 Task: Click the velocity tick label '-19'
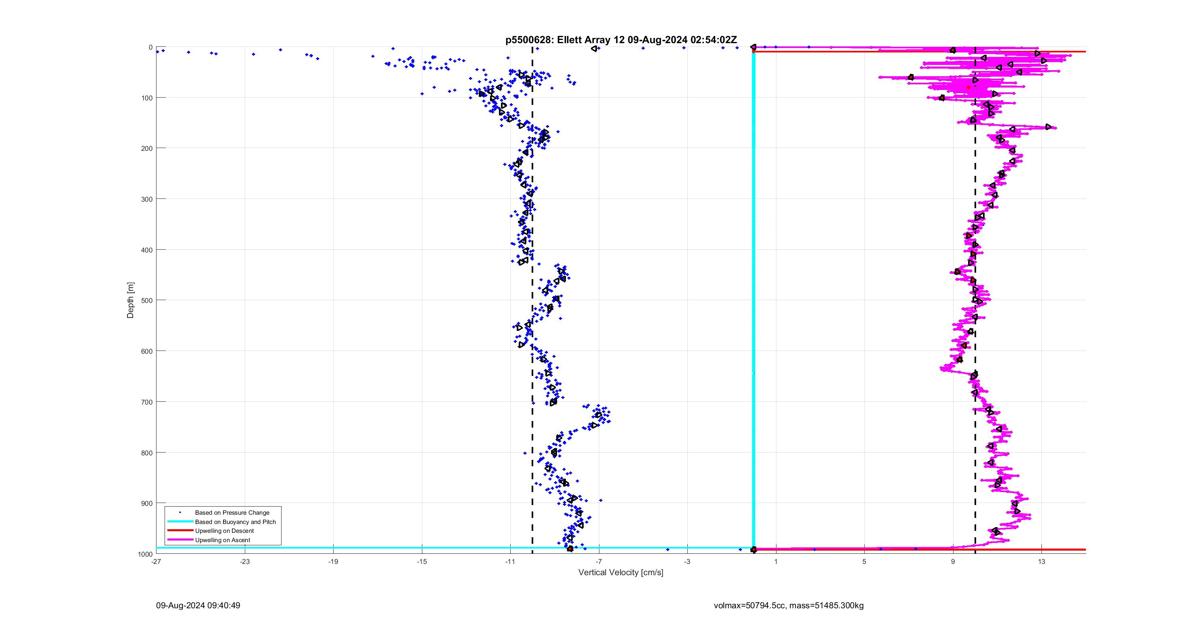coord(334,562)
